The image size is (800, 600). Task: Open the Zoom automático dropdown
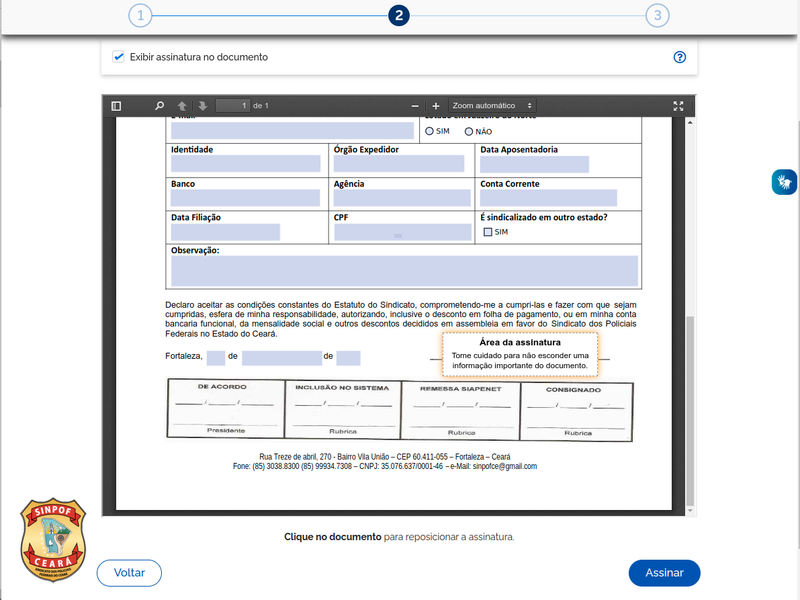[x=492, y=106]
